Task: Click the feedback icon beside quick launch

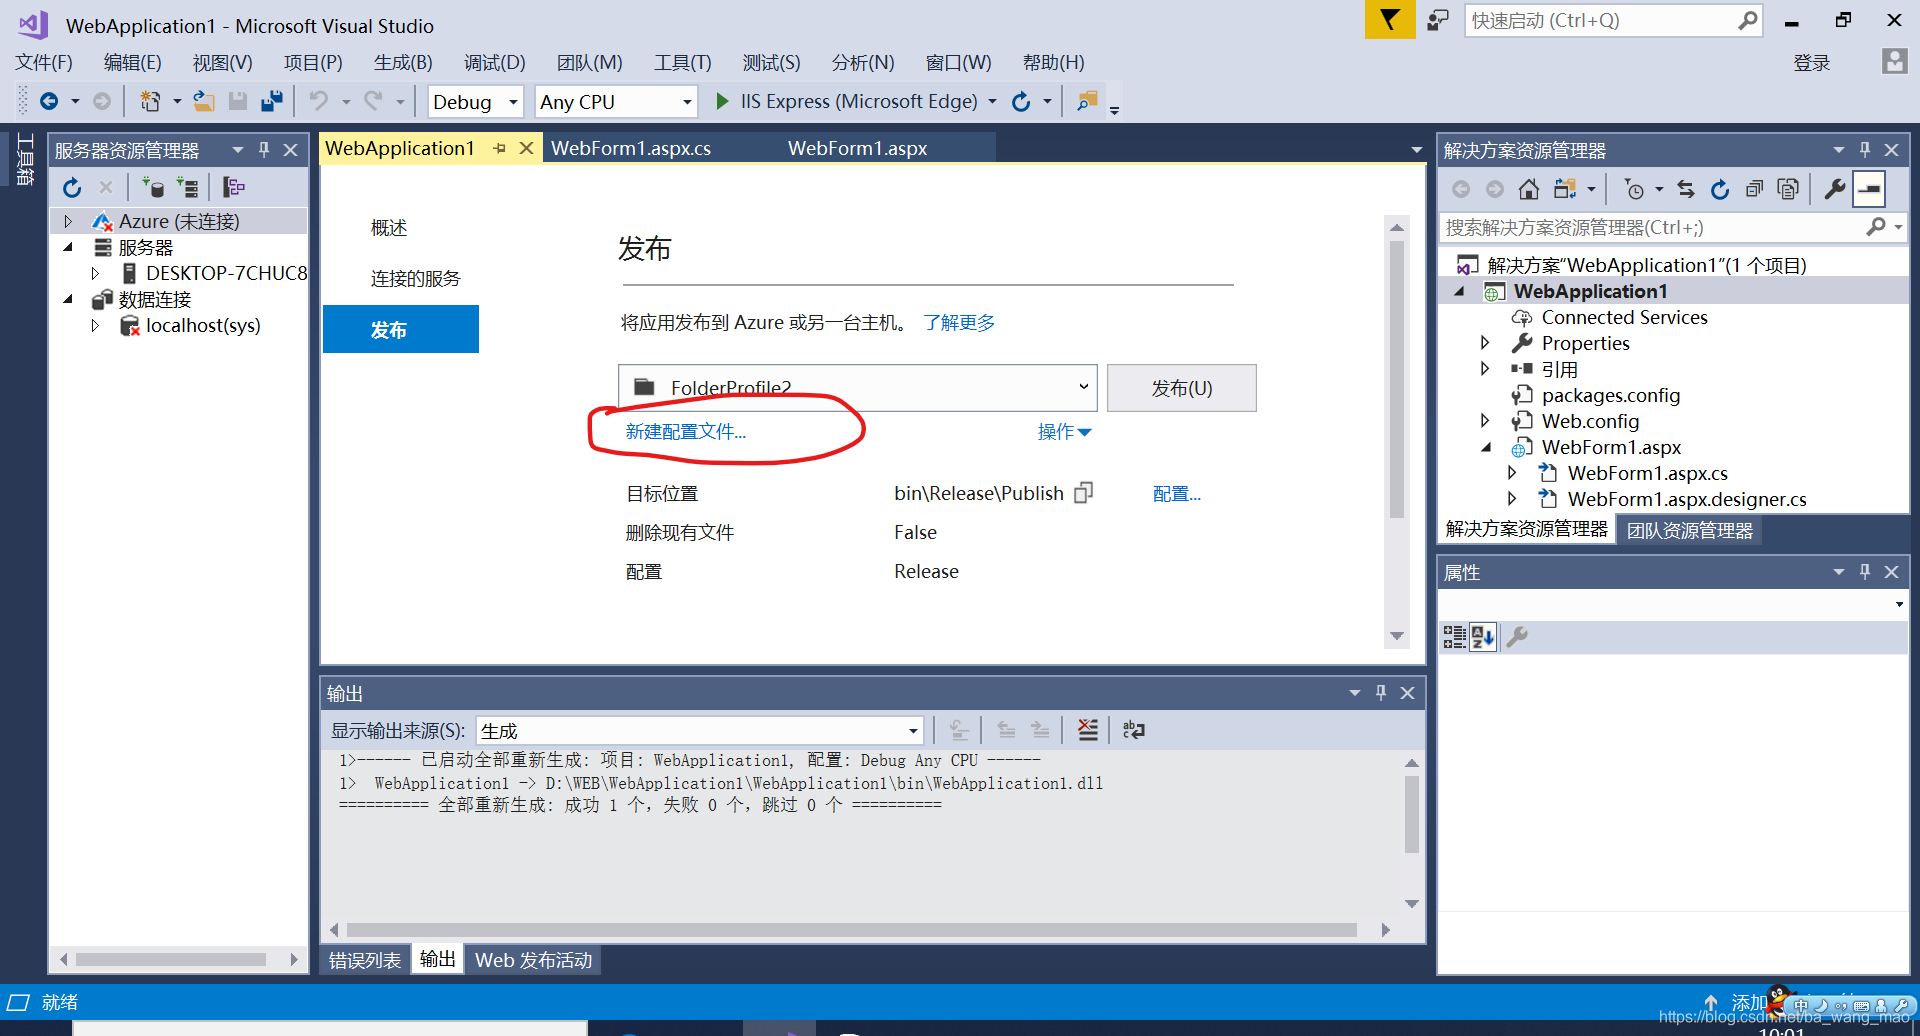Action: pyautogui.click(x=1438, y=20)
